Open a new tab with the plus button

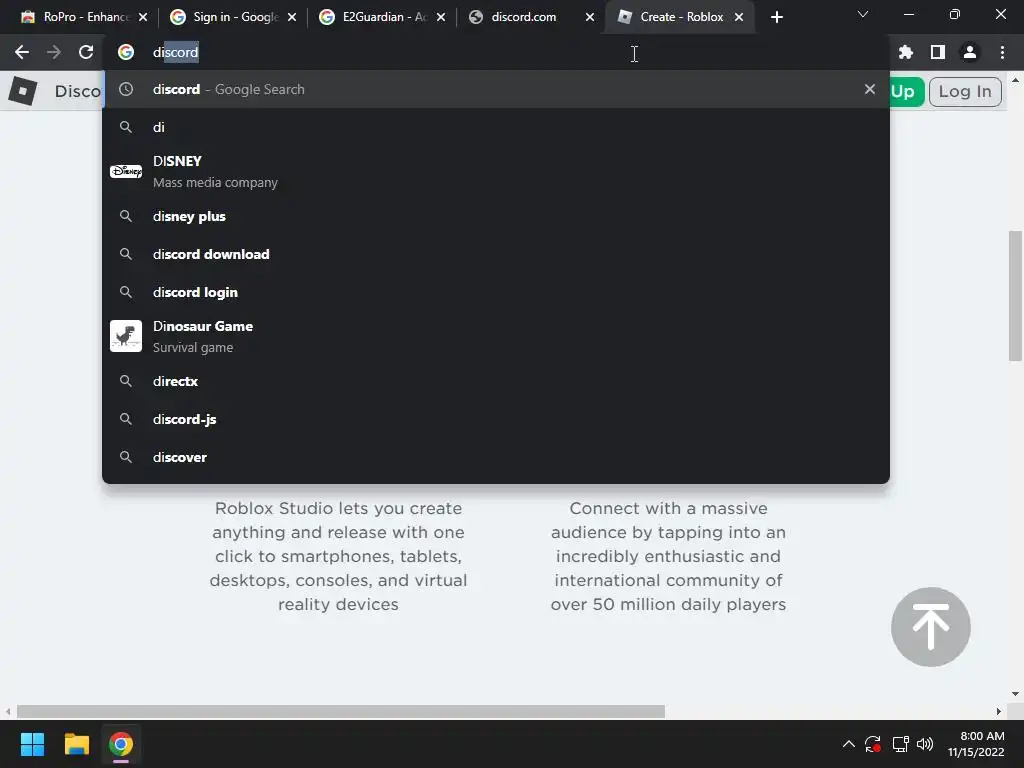tap(776, 17)
